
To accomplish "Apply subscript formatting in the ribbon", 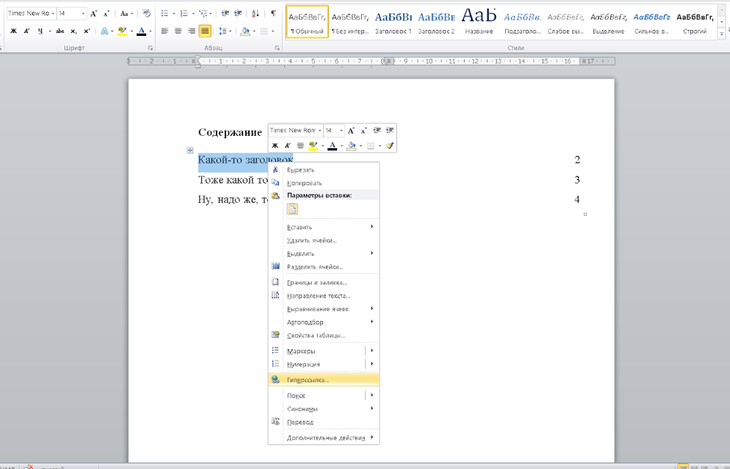I will click(x=74, y=31).
